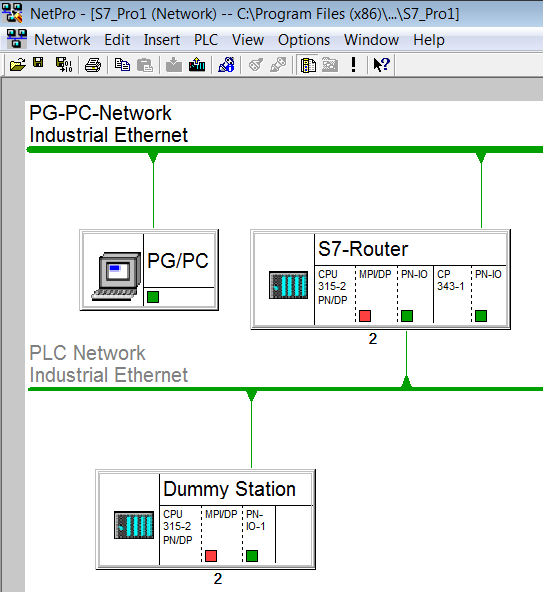Select the PLC Network green bus line
The height and width of the screenshot is (592, 543).
pos(285,389)
